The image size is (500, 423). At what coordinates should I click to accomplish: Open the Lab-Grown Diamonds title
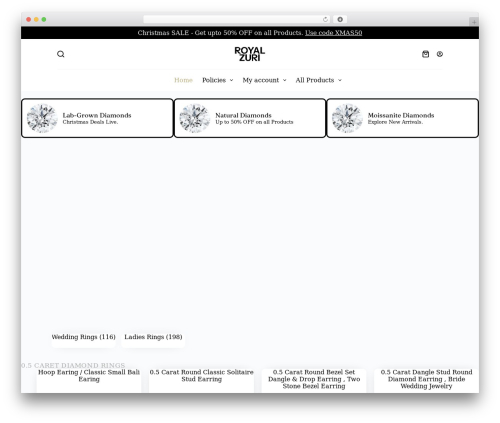point(97,115)
